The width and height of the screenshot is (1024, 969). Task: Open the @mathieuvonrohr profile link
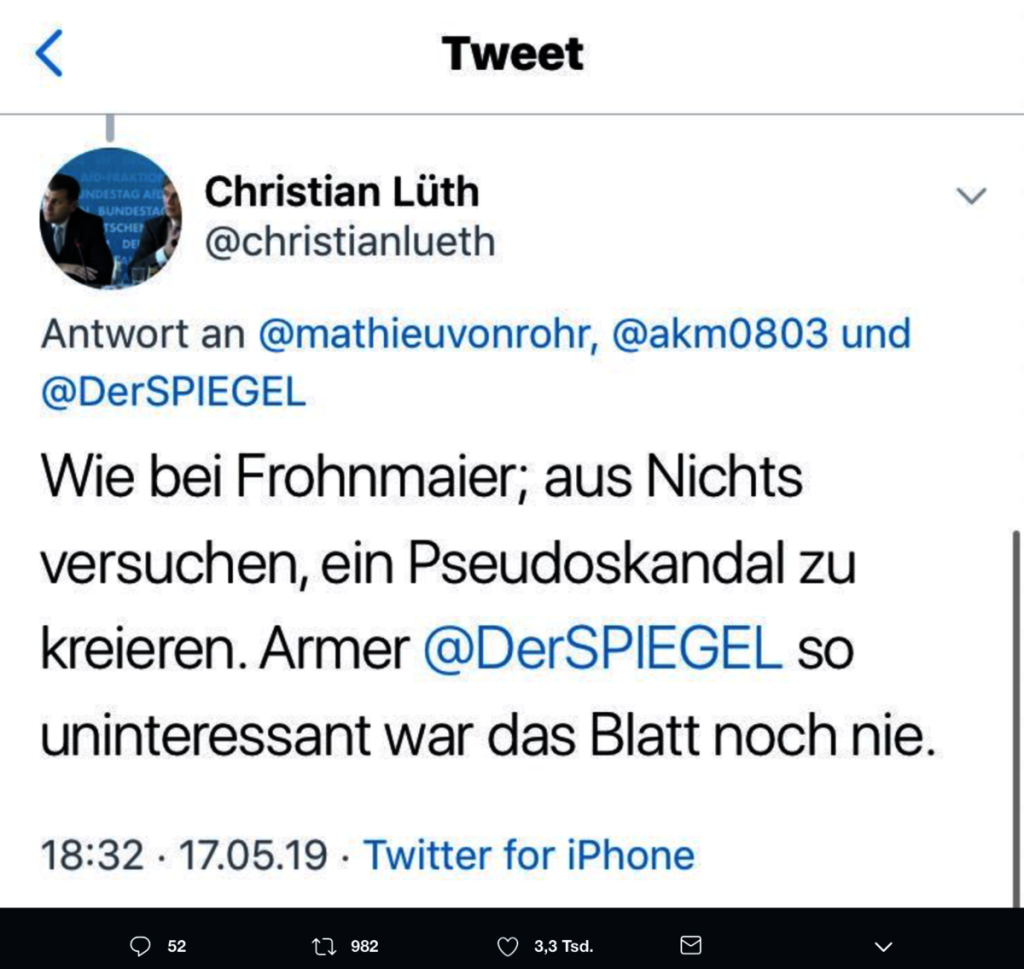pyautogui.click(x=427, y=334)
